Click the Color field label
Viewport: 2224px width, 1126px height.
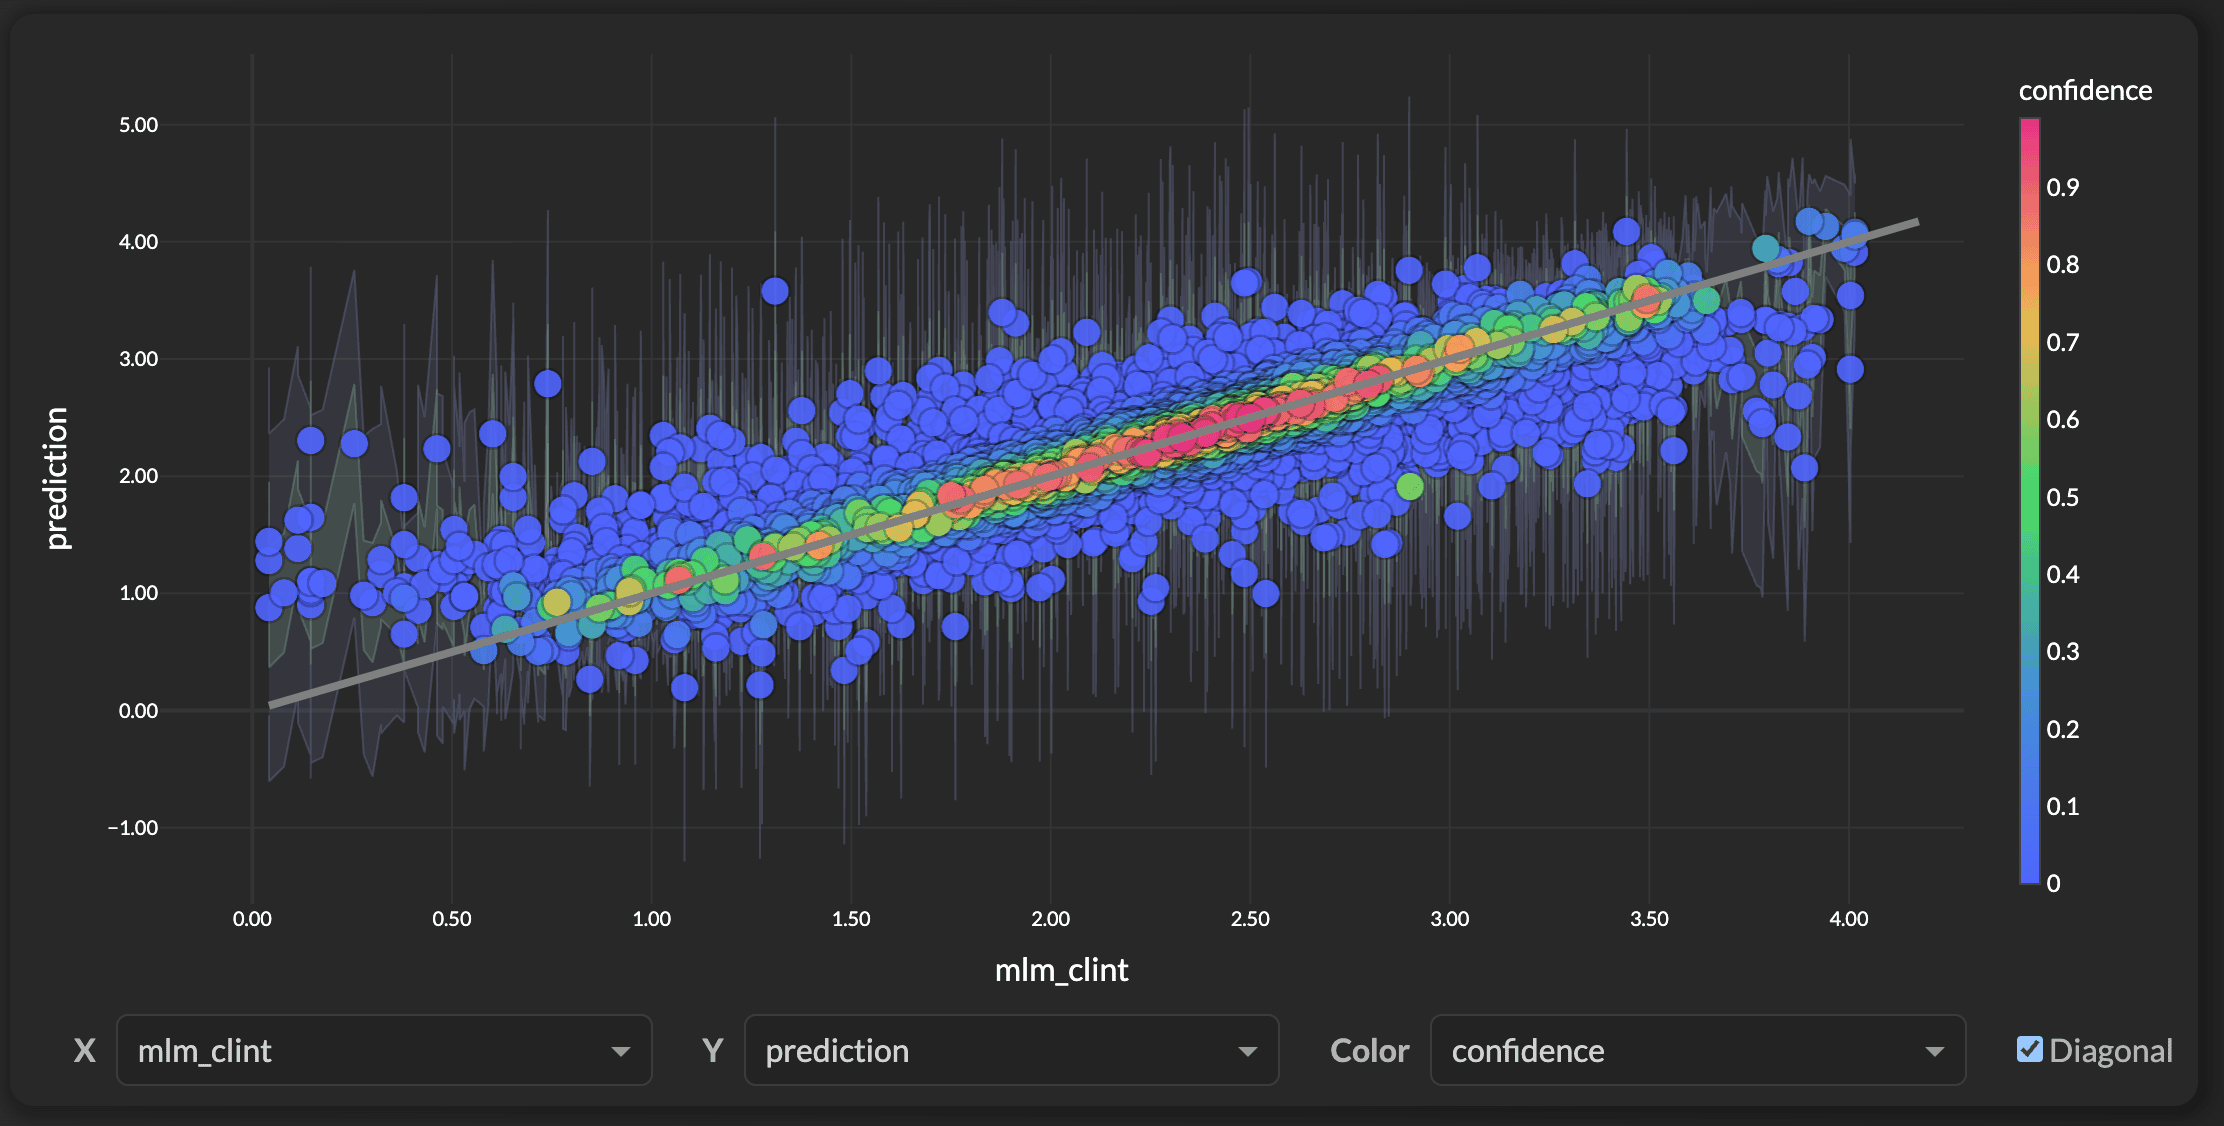1369,1050
